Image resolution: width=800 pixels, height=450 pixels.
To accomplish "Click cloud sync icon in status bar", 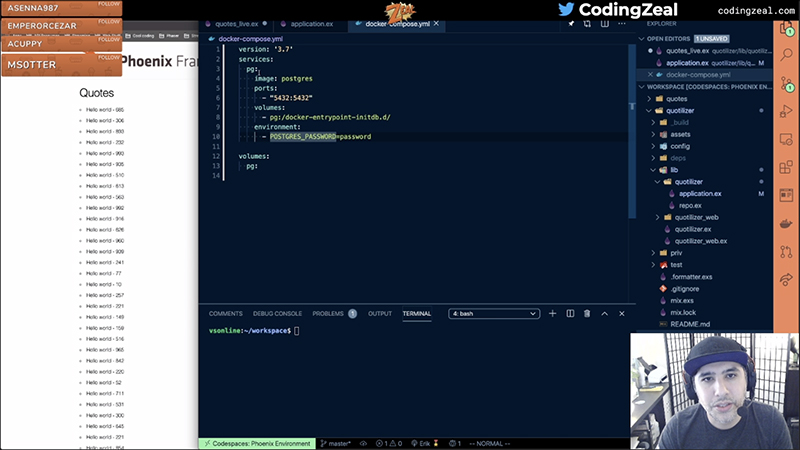I will point(363,443).
